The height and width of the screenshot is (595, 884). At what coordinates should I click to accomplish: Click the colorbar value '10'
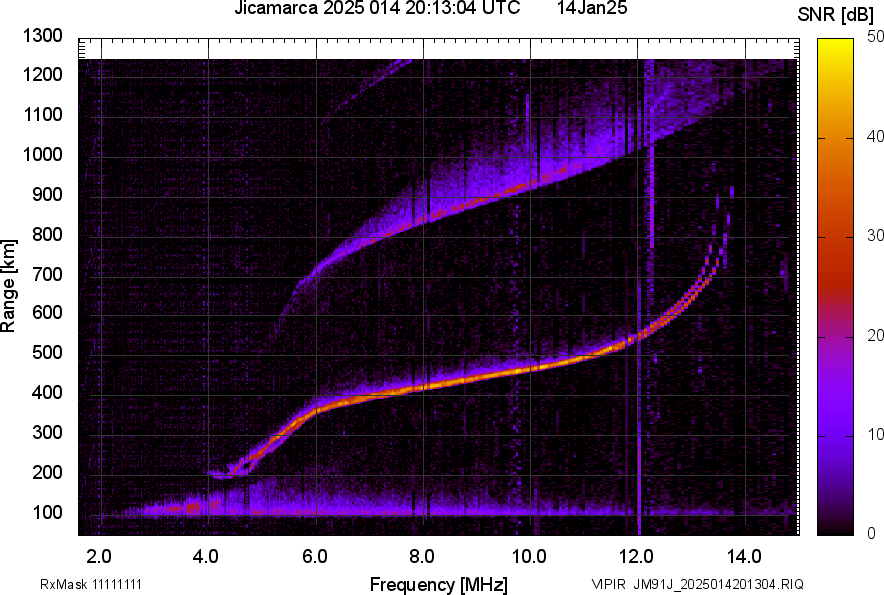pyautogui.click(x=875, y=434)
